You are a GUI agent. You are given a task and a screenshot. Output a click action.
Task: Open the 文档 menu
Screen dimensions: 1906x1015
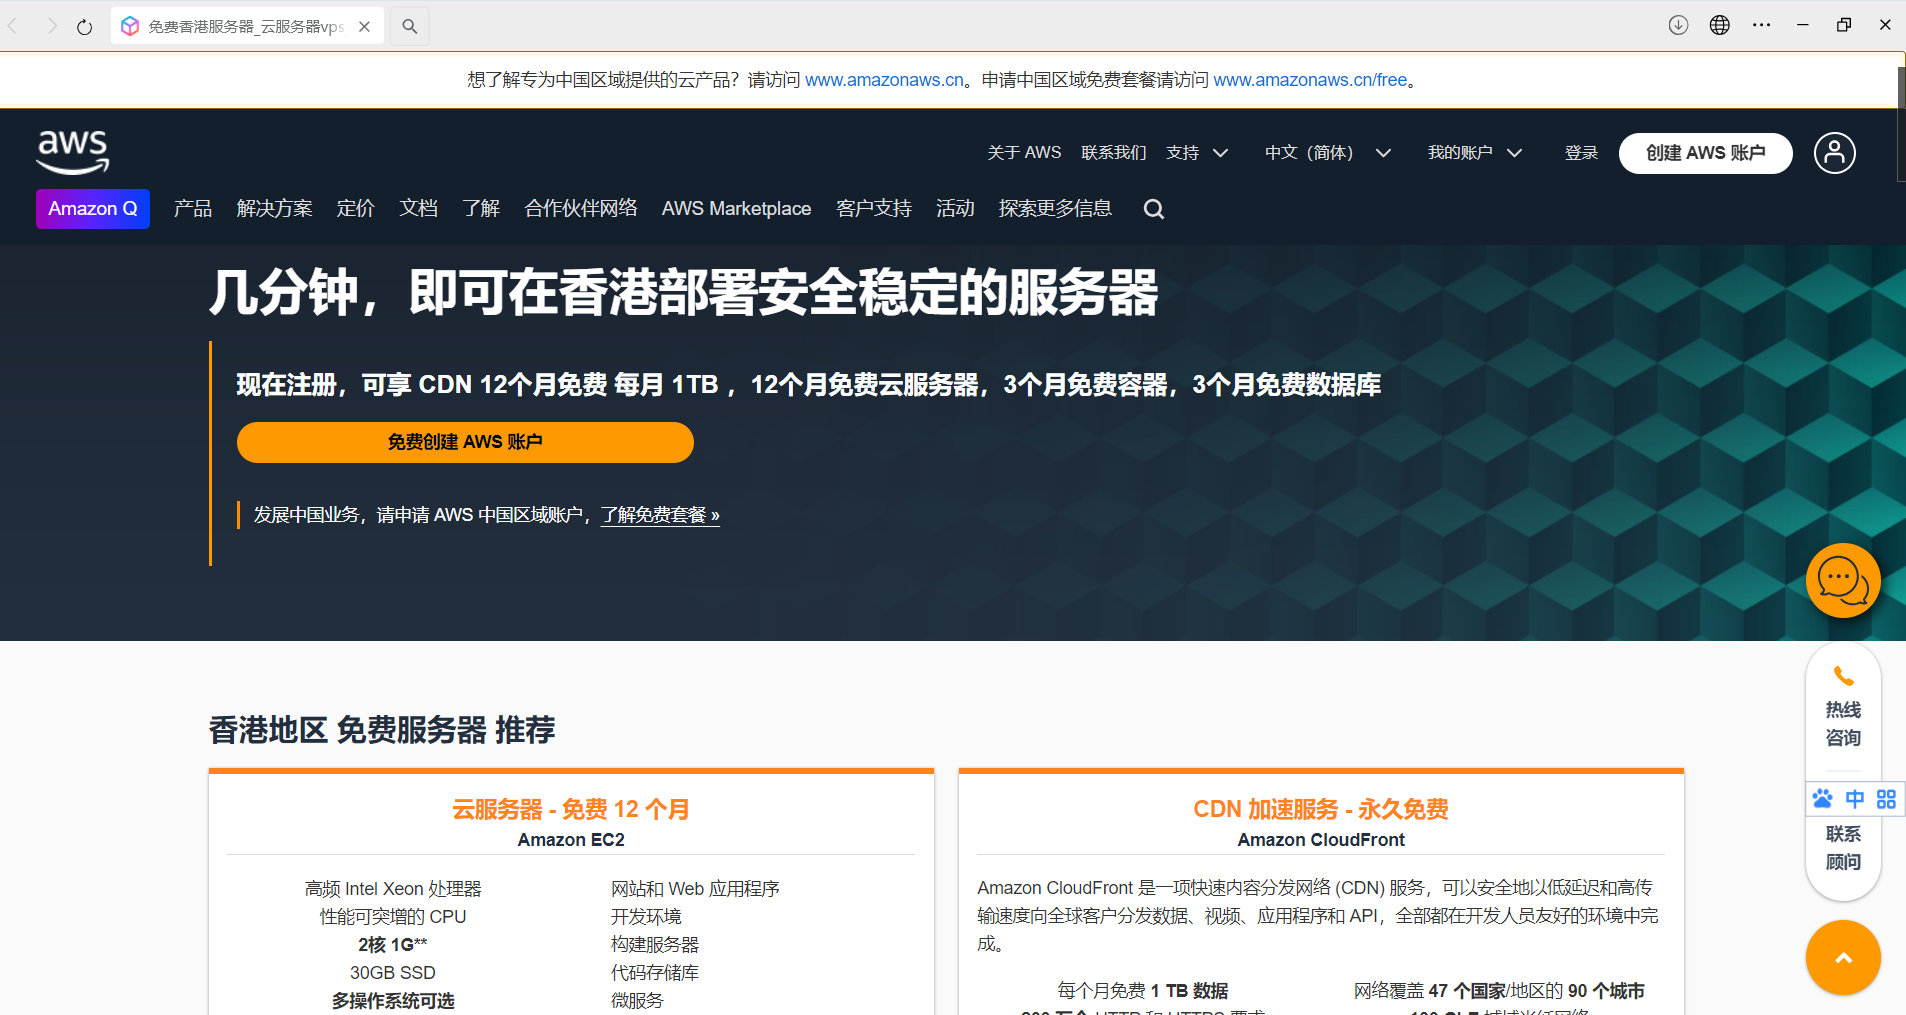(x=419, y=208)
